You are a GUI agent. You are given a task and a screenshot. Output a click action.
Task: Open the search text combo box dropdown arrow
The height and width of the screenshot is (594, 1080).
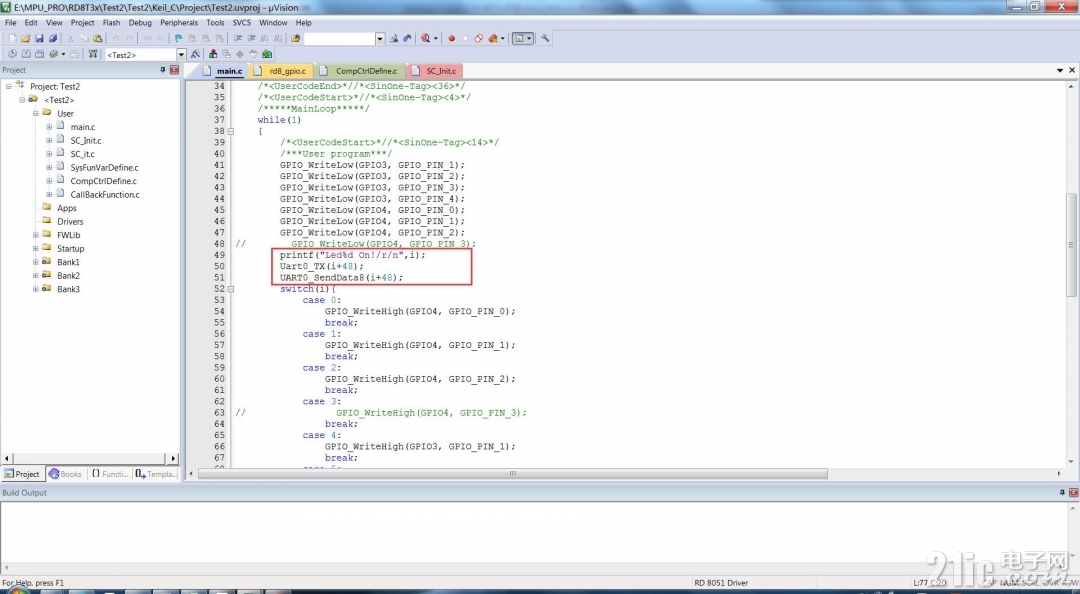tap(380, 39)
